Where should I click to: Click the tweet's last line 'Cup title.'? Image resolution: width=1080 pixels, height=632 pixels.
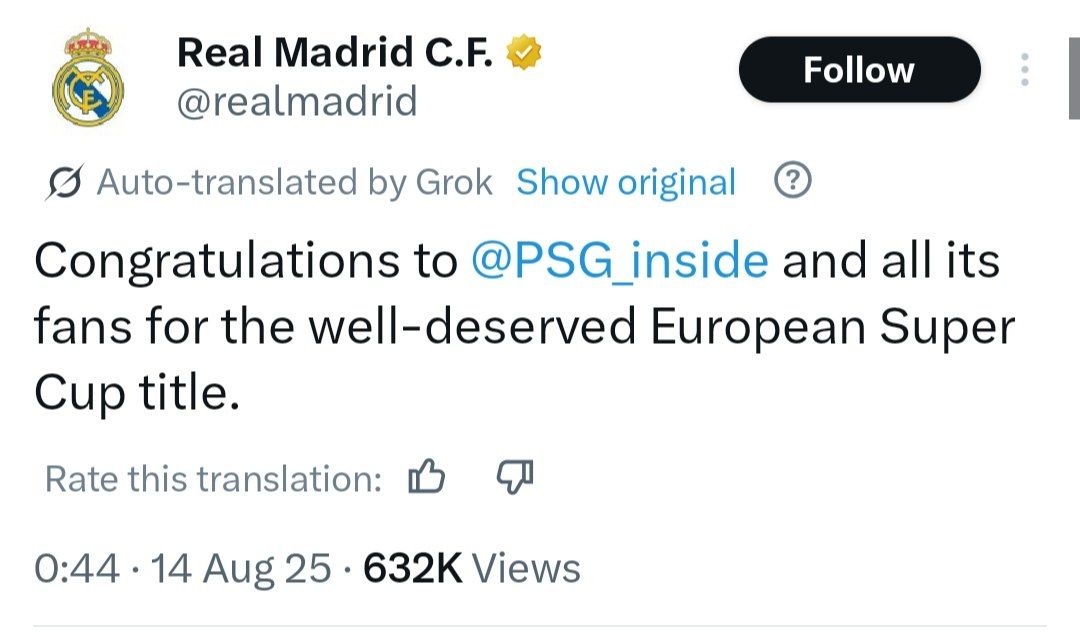(137, 395)
